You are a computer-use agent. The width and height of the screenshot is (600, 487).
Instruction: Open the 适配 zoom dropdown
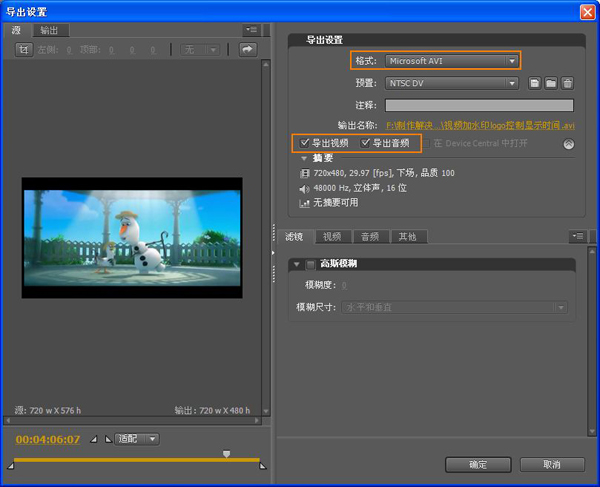137,439
